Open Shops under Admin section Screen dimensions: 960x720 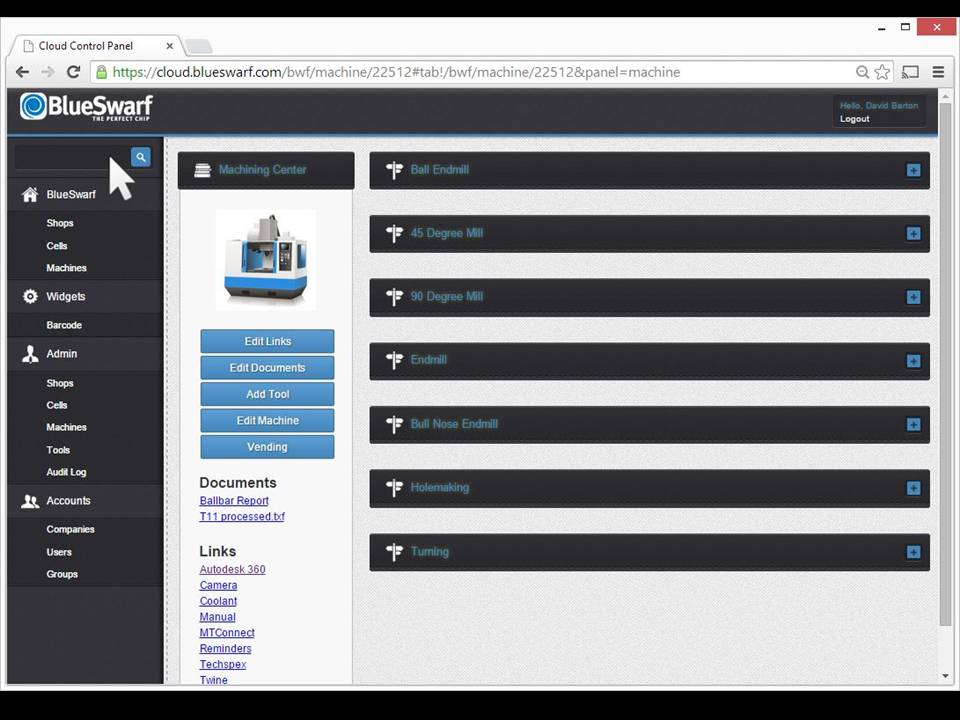coord(60,383)
